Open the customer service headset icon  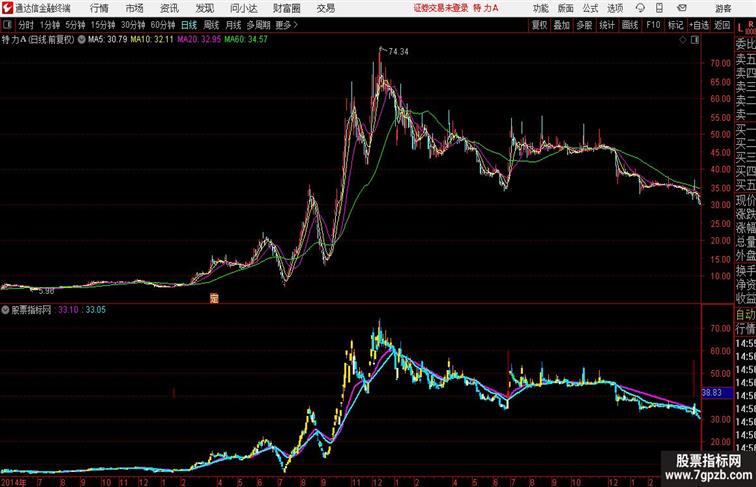[640, 8]
